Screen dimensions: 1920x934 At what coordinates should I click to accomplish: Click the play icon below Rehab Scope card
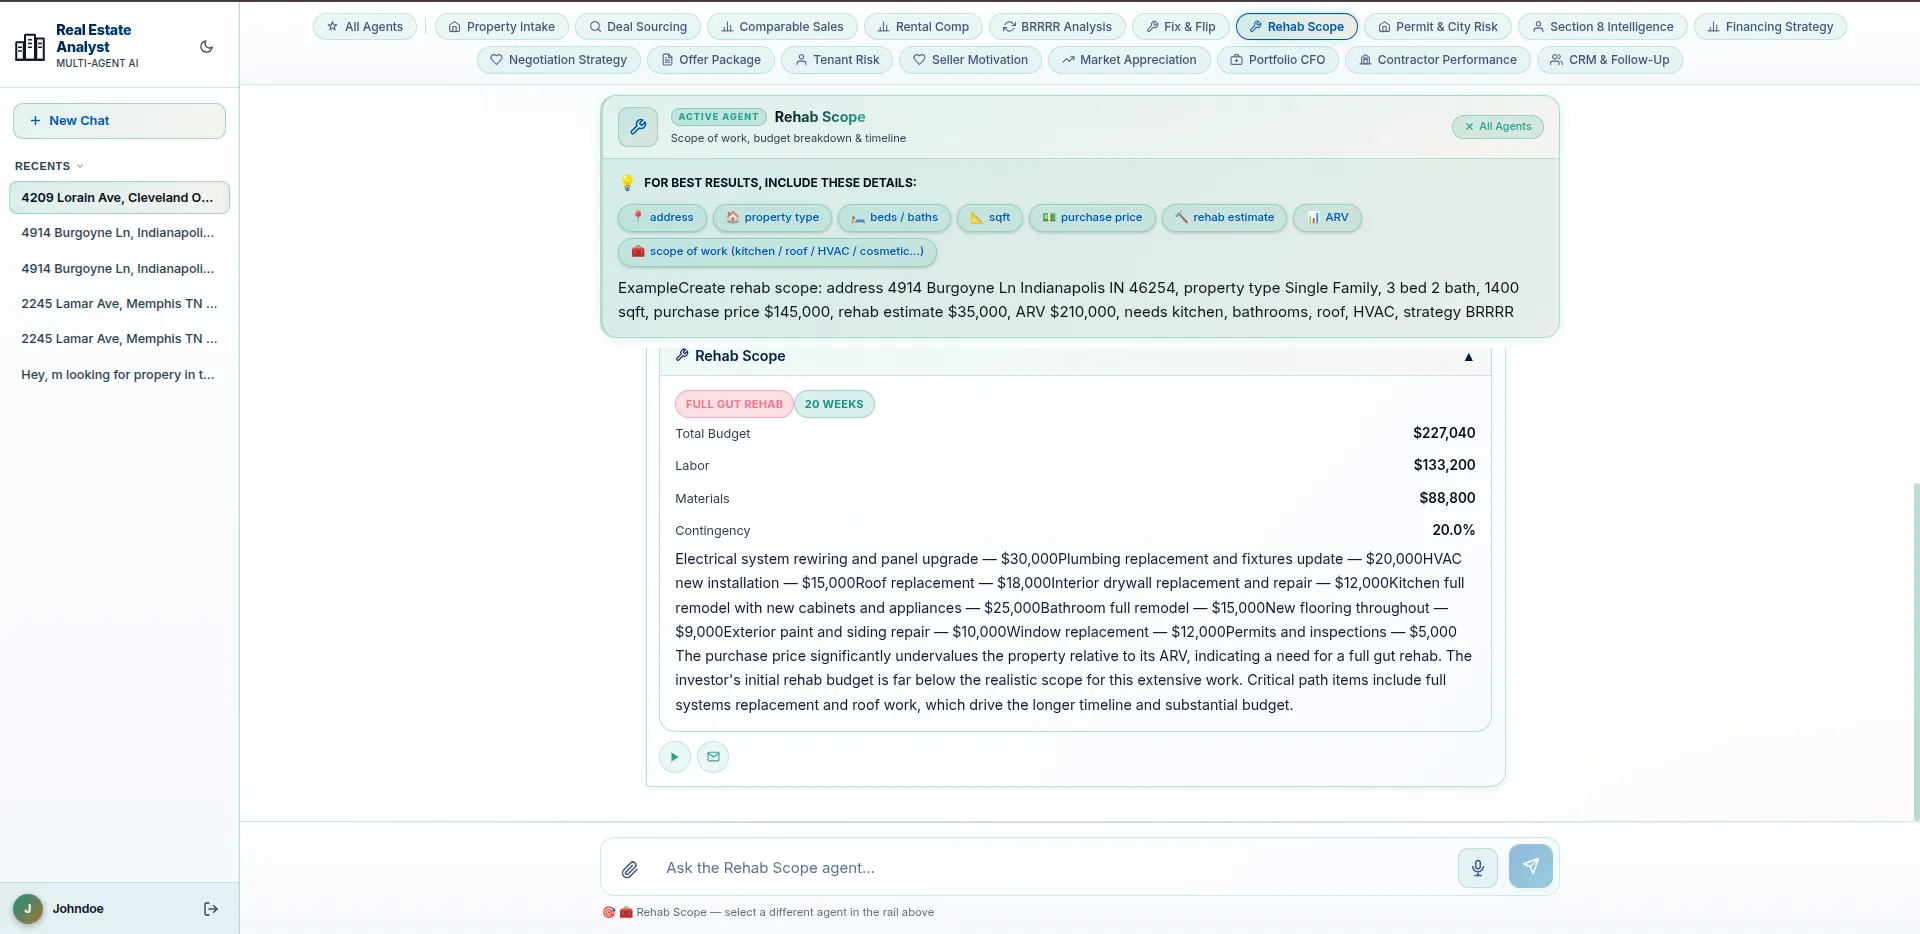coord(675,757)
